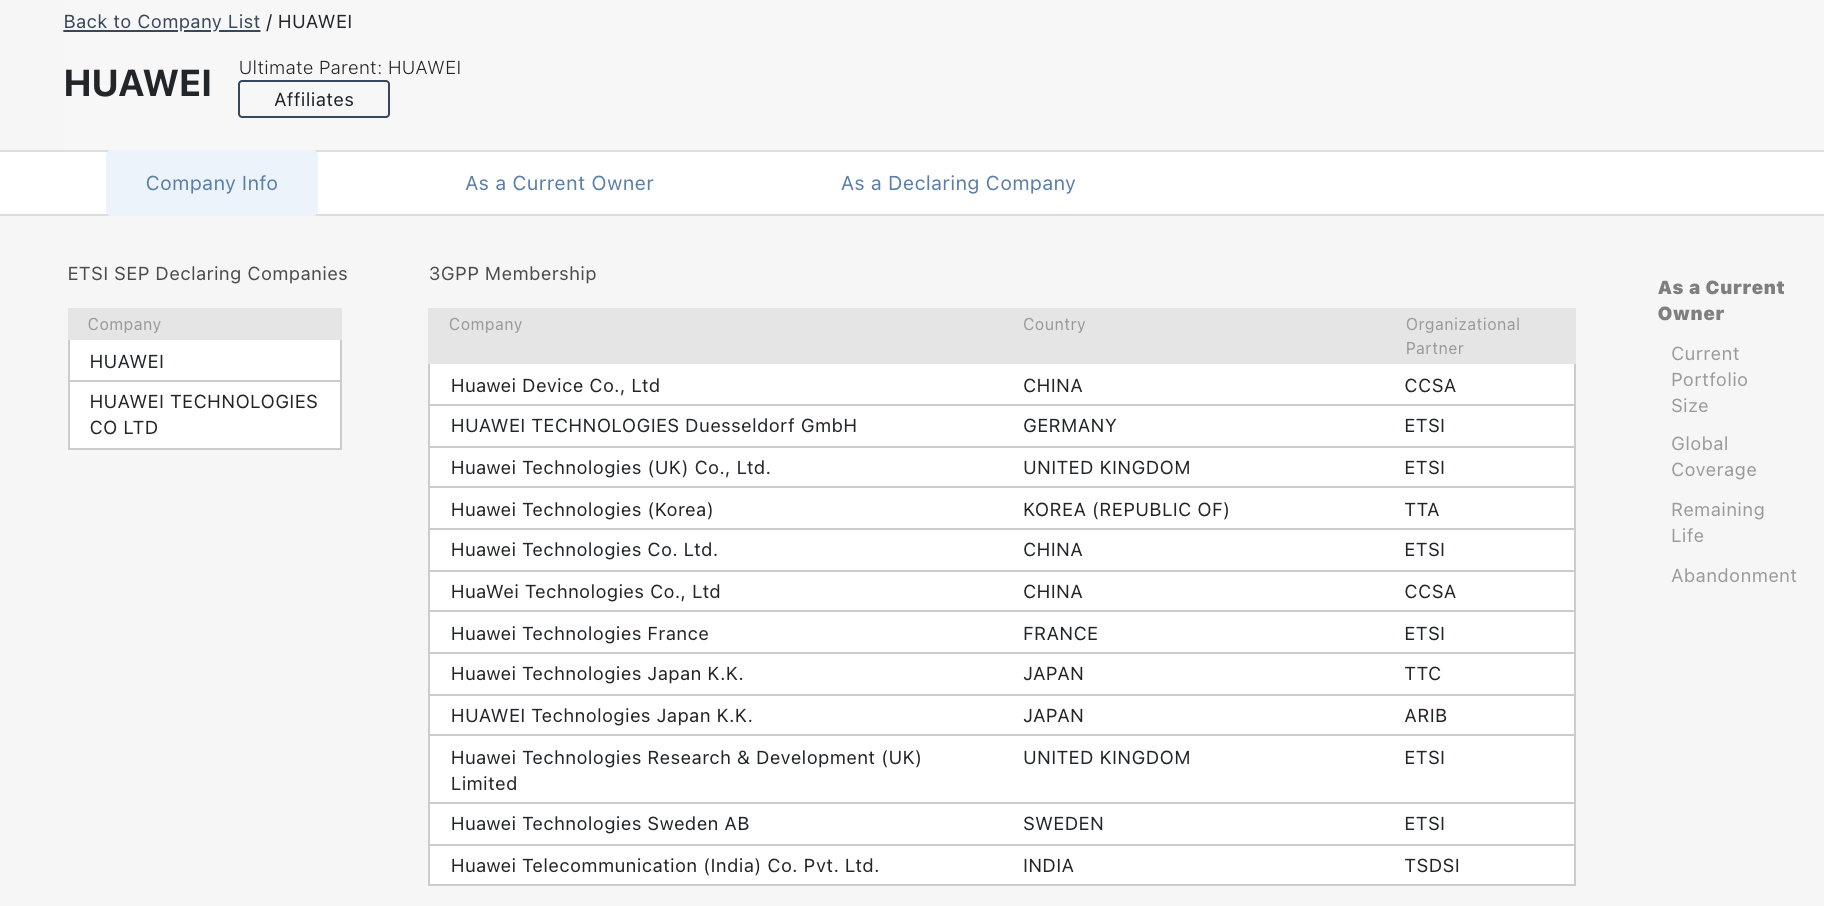Click the 3GPP Membership heading
The height and width of the screenshot is (906, 1824).
(512, 274)
